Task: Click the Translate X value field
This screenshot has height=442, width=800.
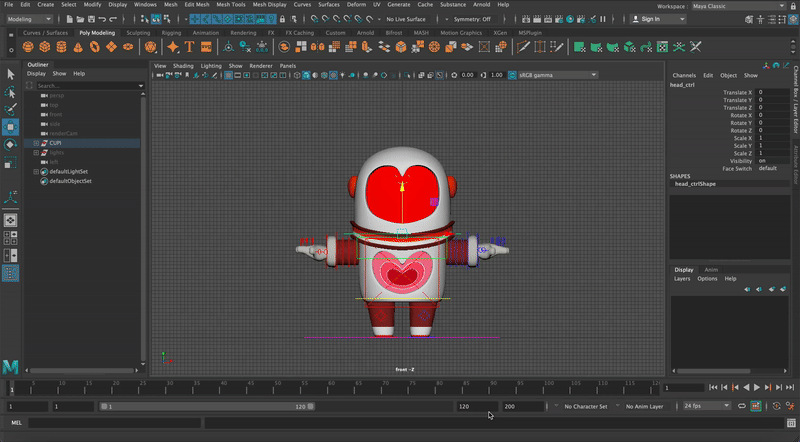Action: [772, 92]
